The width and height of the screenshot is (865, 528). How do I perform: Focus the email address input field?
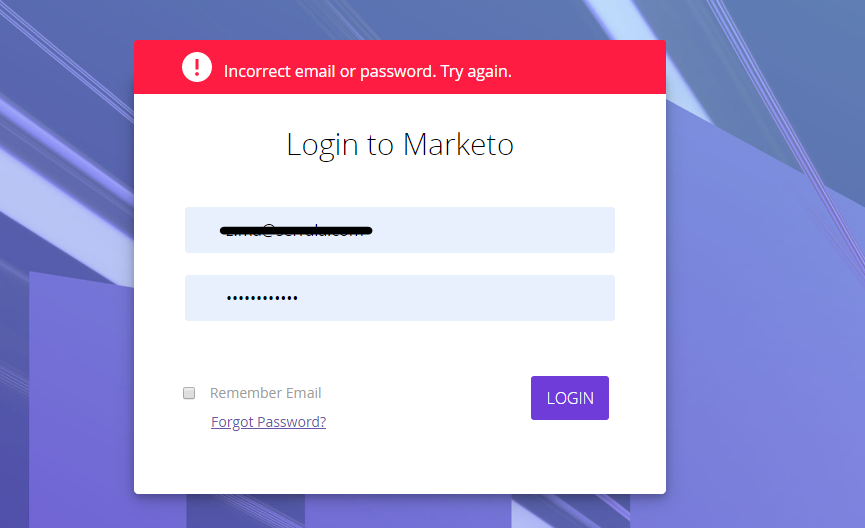pyautogui.click(x=400, y=230)
